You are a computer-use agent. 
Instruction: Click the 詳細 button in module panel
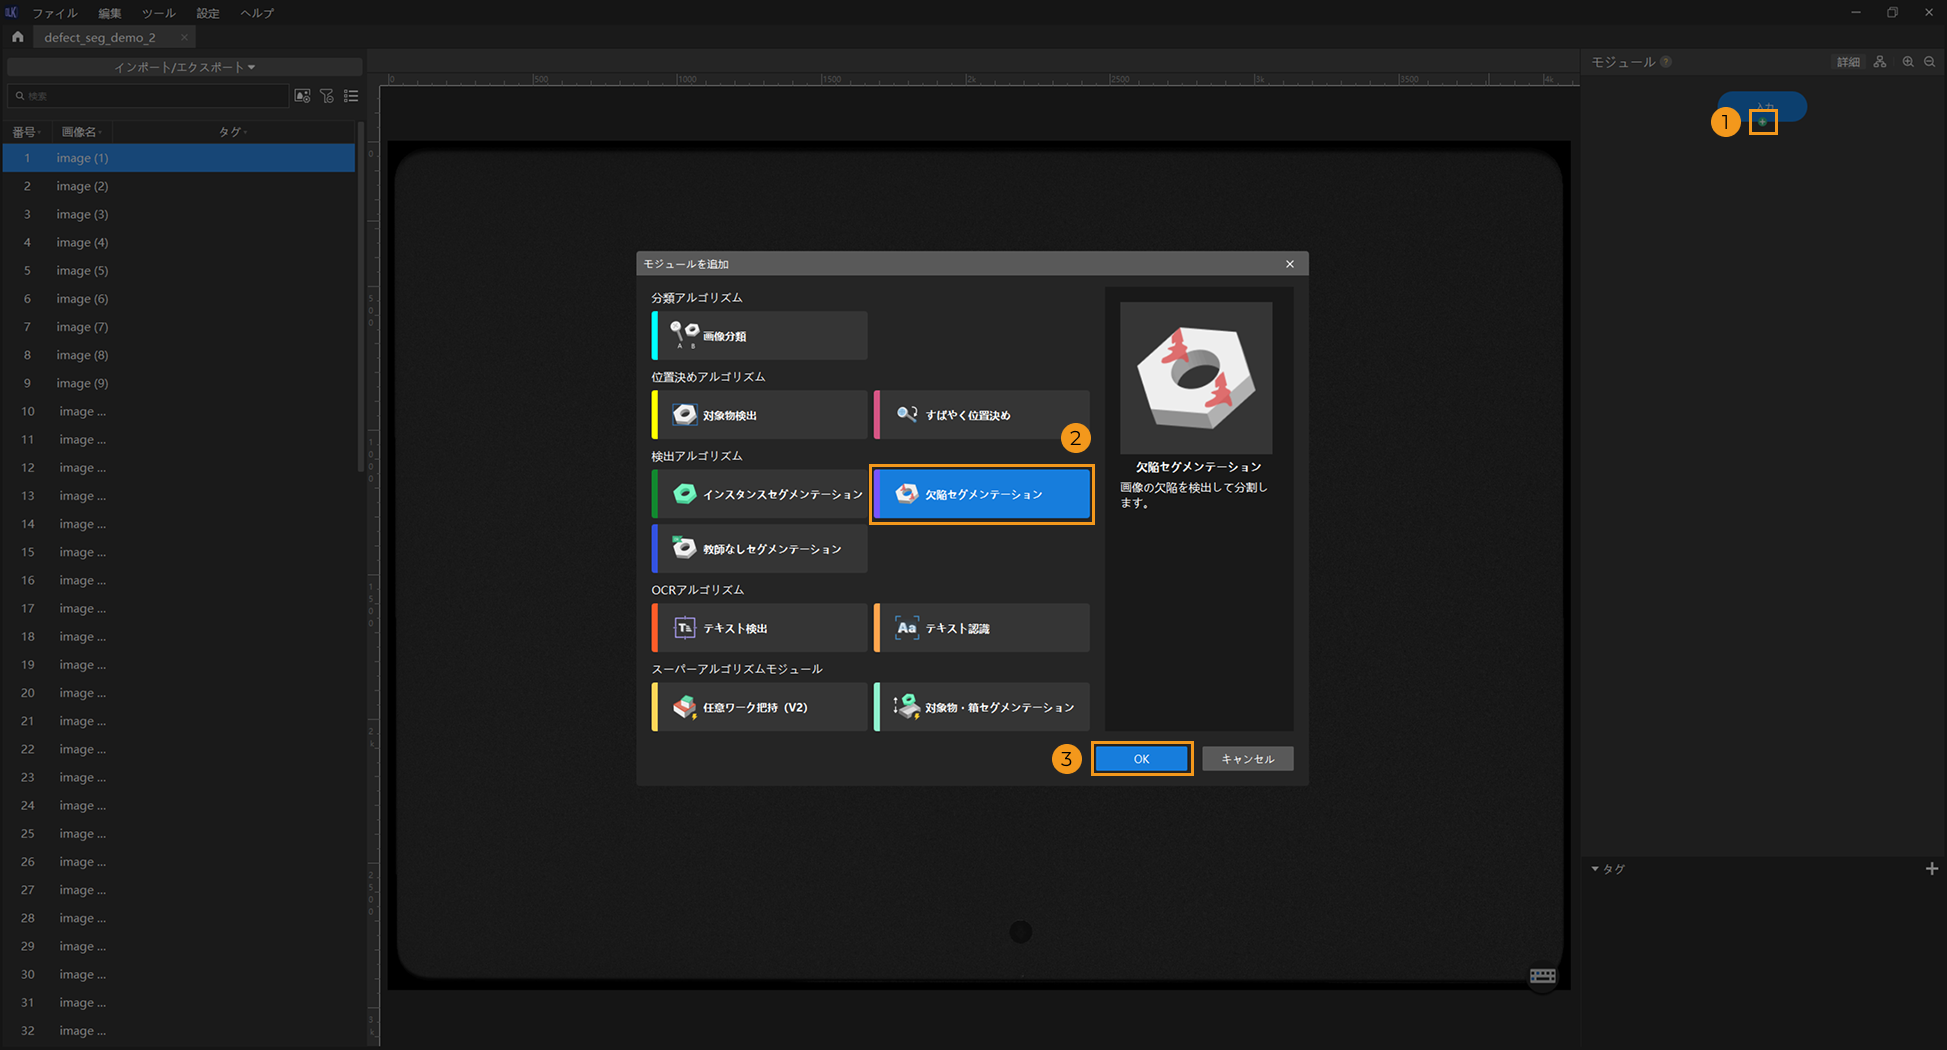click(x=1848, y=62)
